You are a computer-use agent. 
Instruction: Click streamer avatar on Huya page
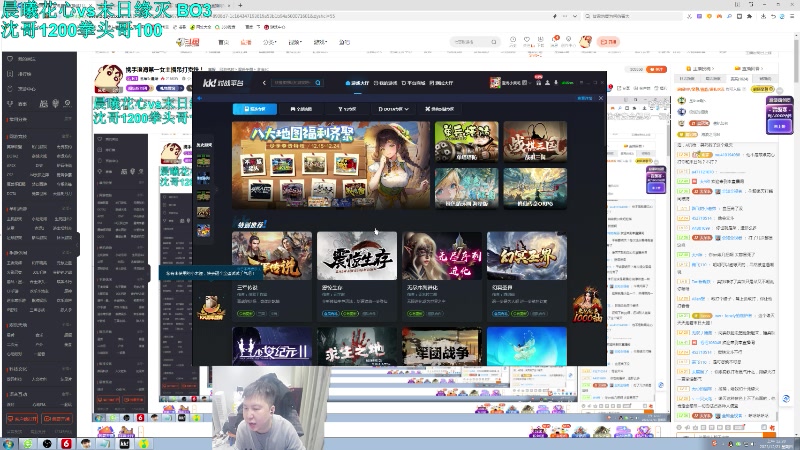point(108,78)
